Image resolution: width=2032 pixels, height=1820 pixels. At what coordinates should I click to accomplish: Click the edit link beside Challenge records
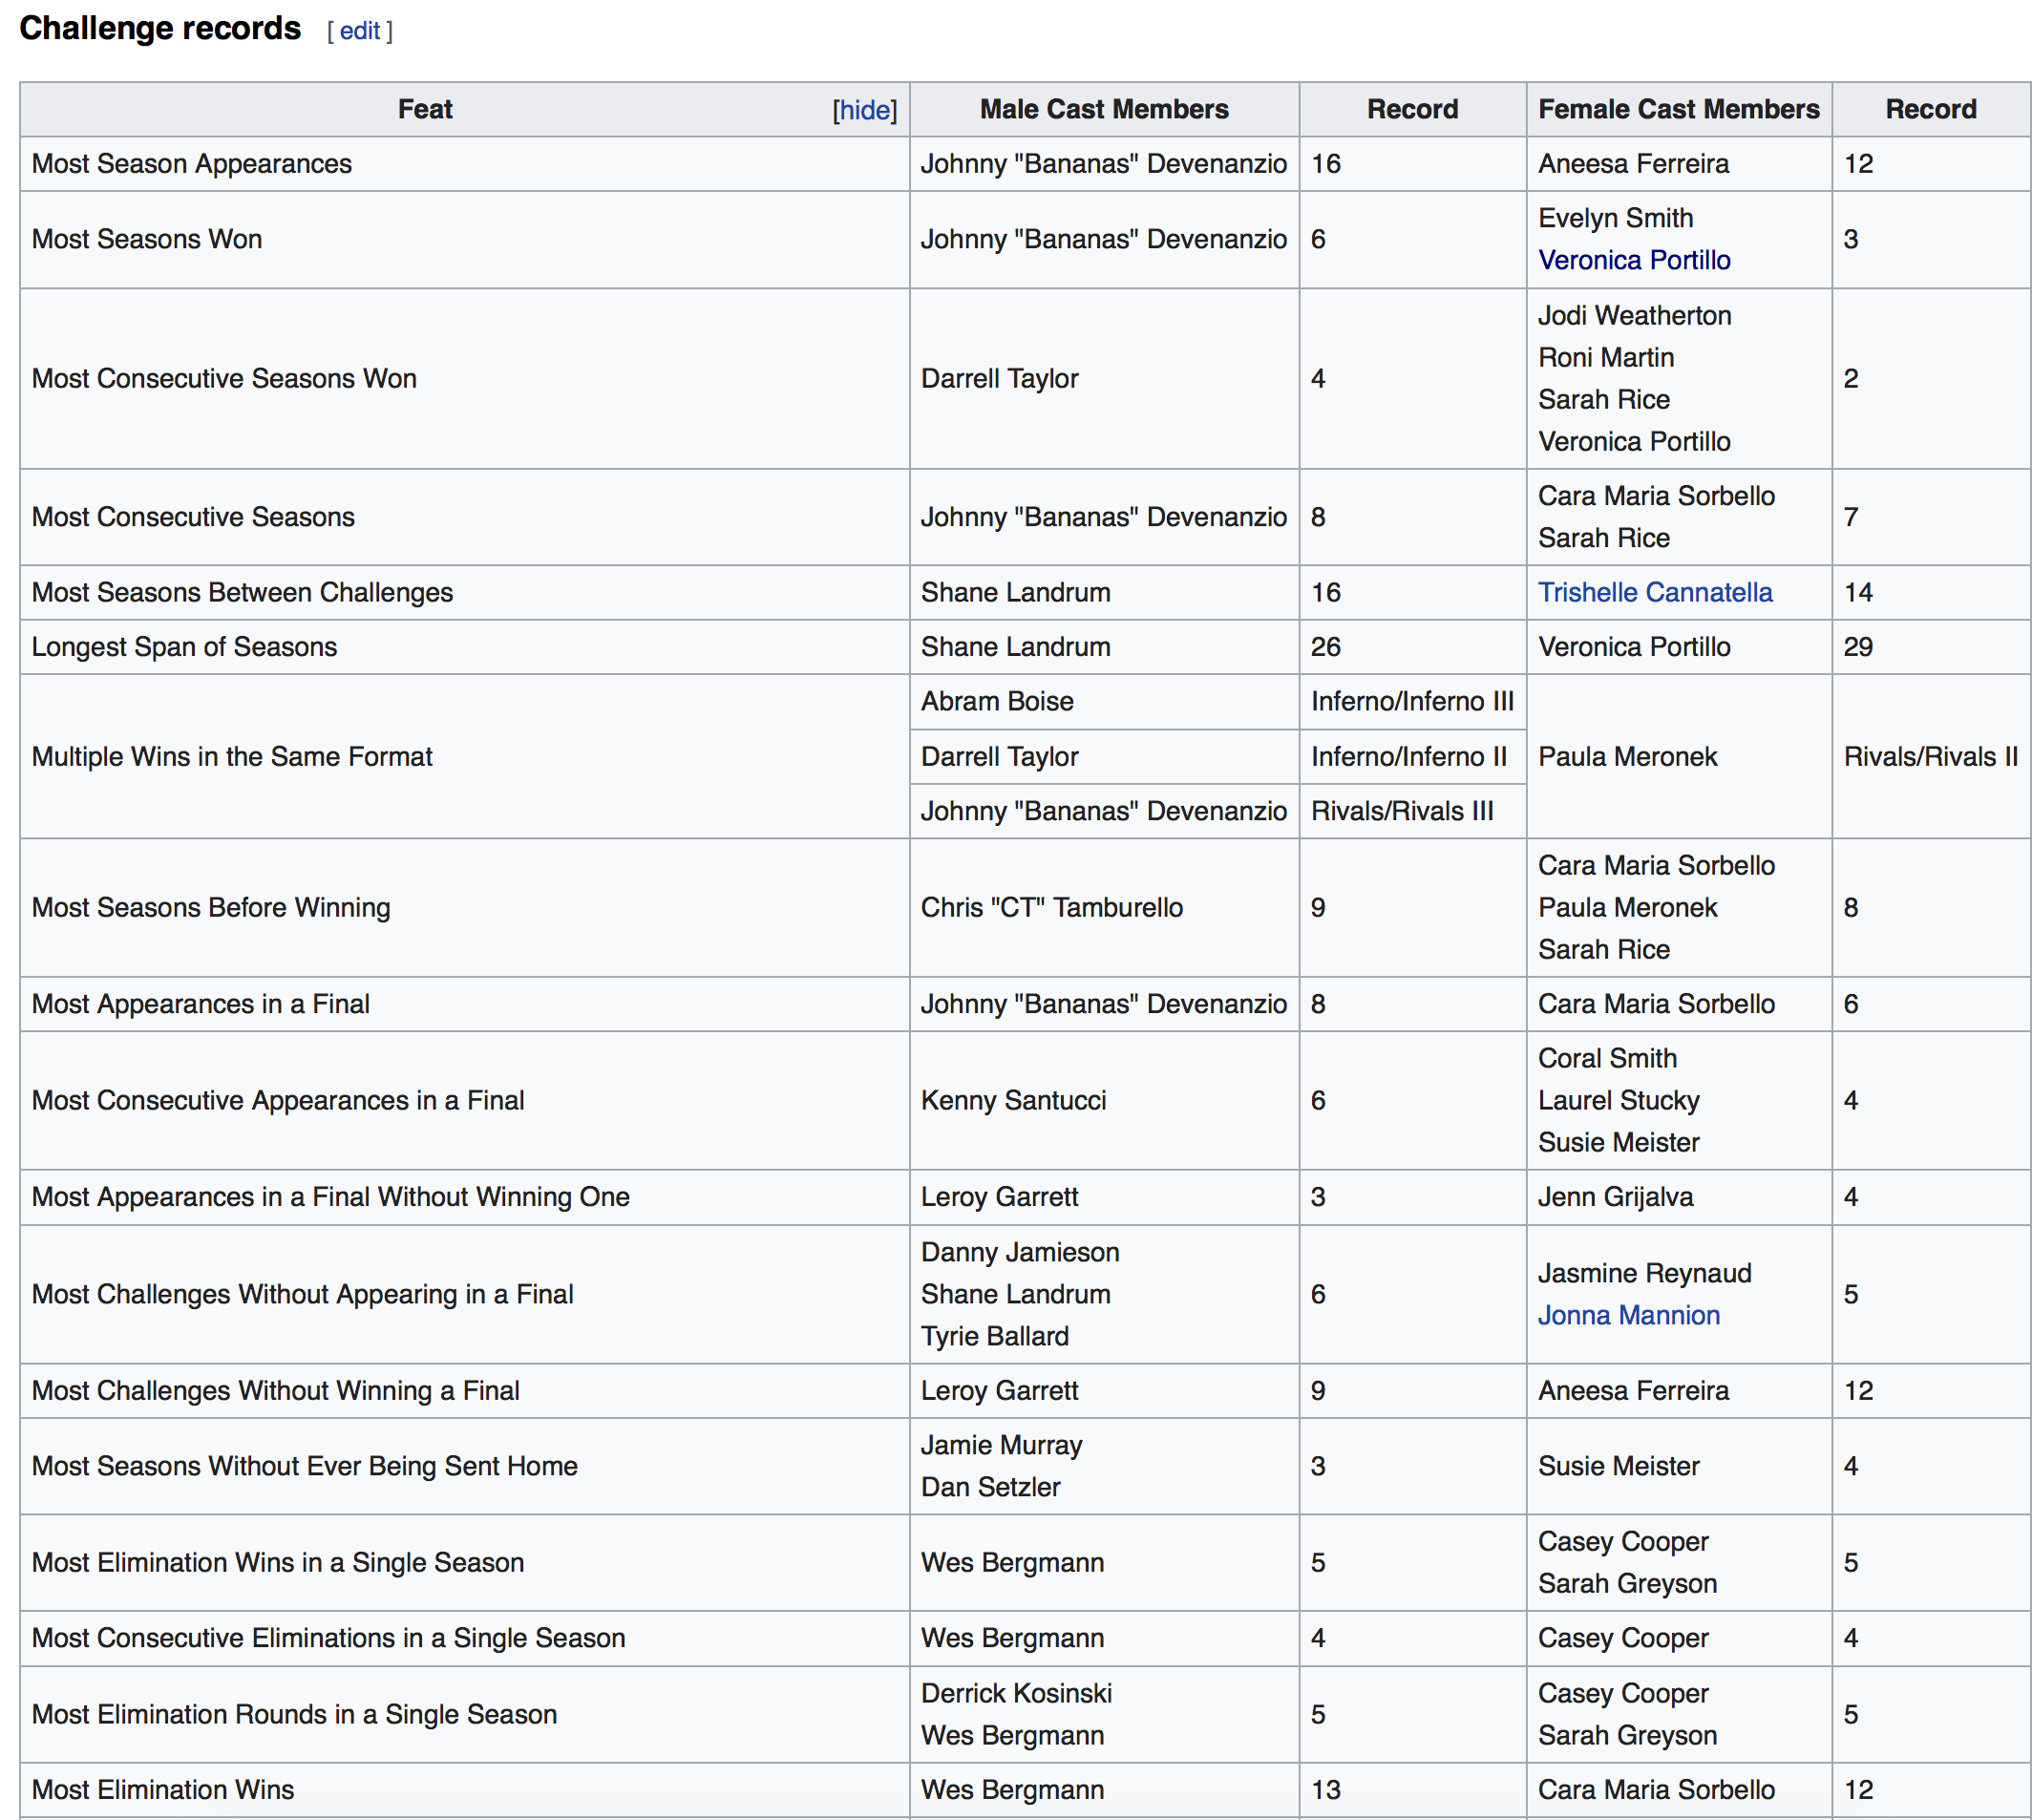(359, 31)
